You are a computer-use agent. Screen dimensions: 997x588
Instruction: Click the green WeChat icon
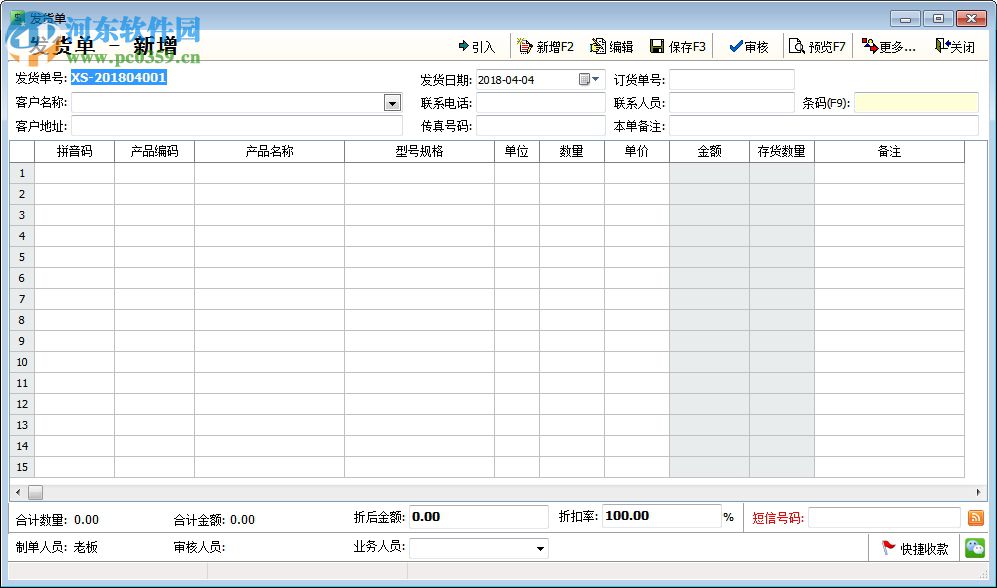pos(975,547)
